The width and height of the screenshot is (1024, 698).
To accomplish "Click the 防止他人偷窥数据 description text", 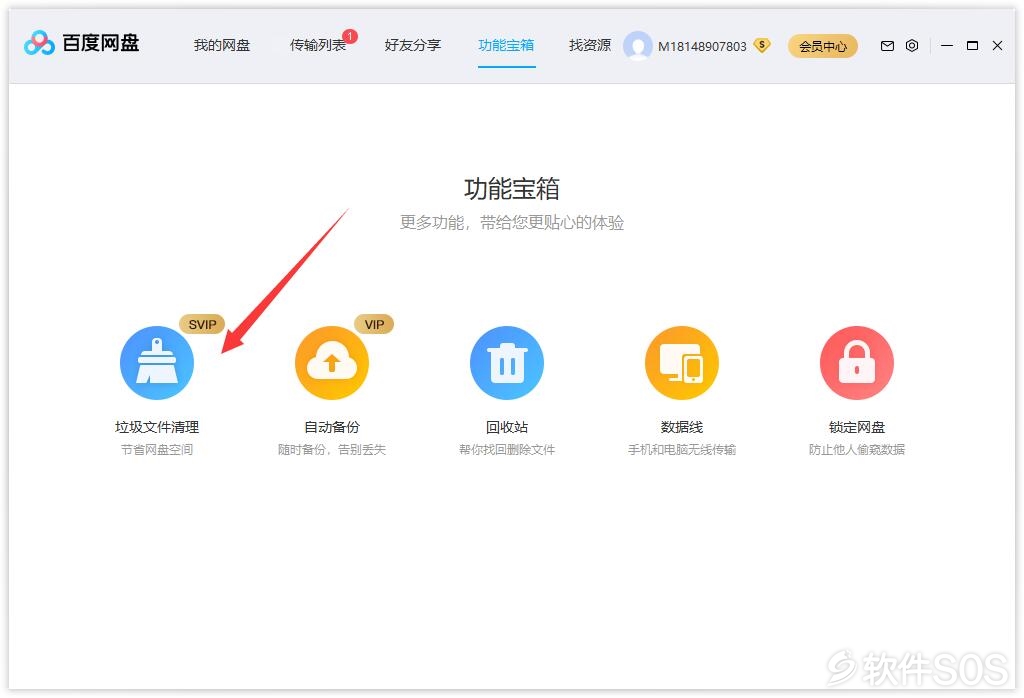I will pos(857,449).
